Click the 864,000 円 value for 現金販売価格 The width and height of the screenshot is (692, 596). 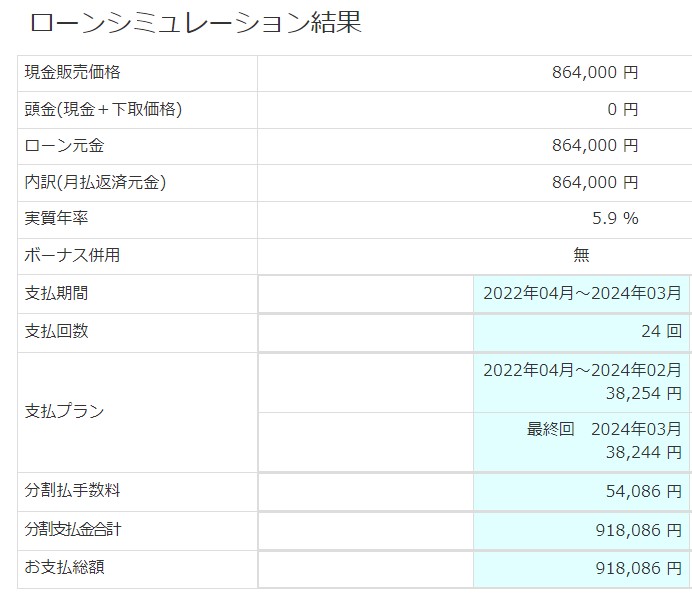coord(594,72)
